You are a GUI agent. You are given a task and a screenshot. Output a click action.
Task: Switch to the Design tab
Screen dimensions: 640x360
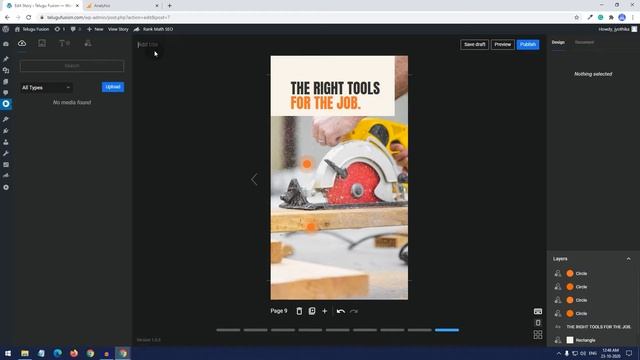(558, 42)
